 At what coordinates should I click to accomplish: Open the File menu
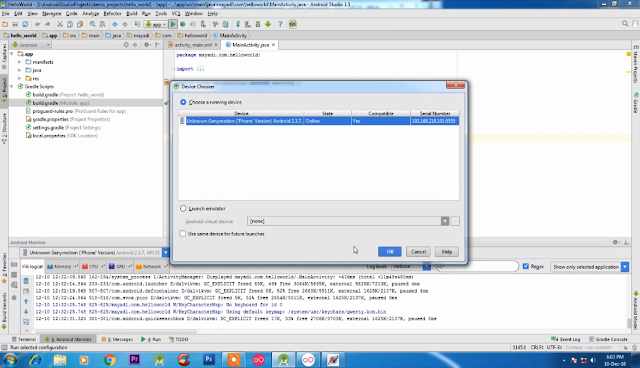5,13
